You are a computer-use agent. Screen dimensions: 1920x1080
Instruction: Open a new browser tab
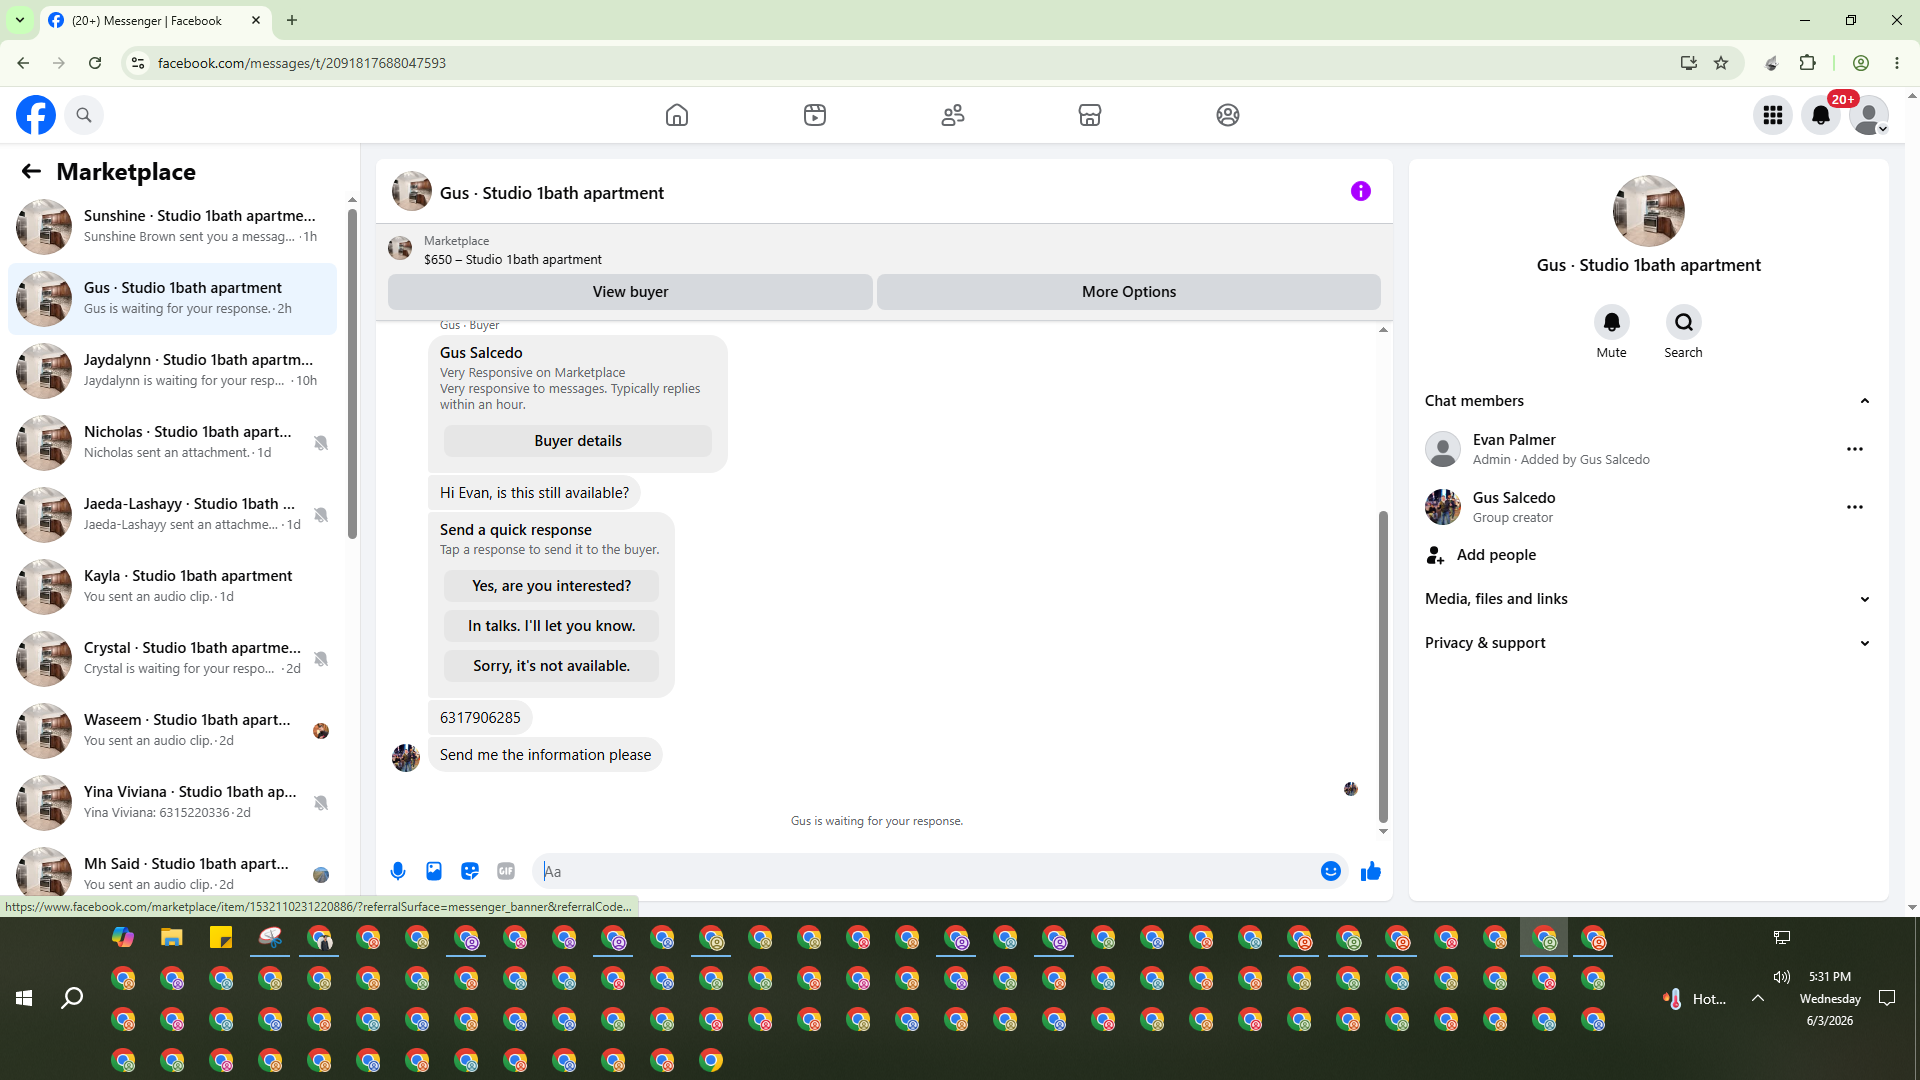click(x=292, y=20)
